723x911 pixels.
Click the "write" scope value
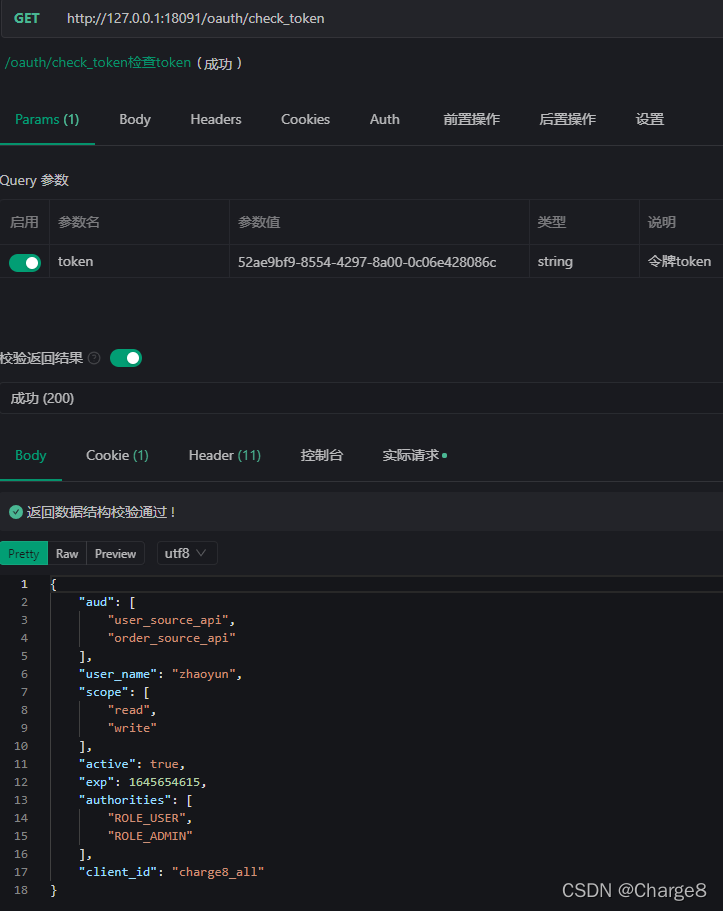(x=132, y=729)
